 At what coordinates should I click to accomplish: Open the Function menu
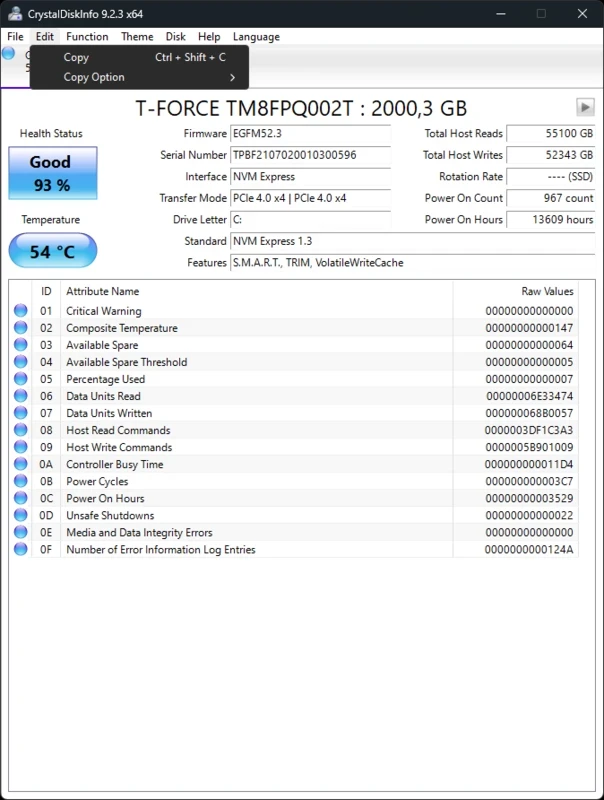point(87,36)
